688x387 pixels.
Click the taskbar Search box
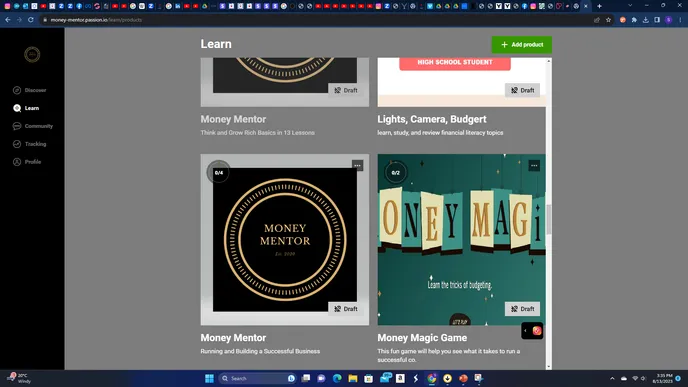click(x=258, y=378)
